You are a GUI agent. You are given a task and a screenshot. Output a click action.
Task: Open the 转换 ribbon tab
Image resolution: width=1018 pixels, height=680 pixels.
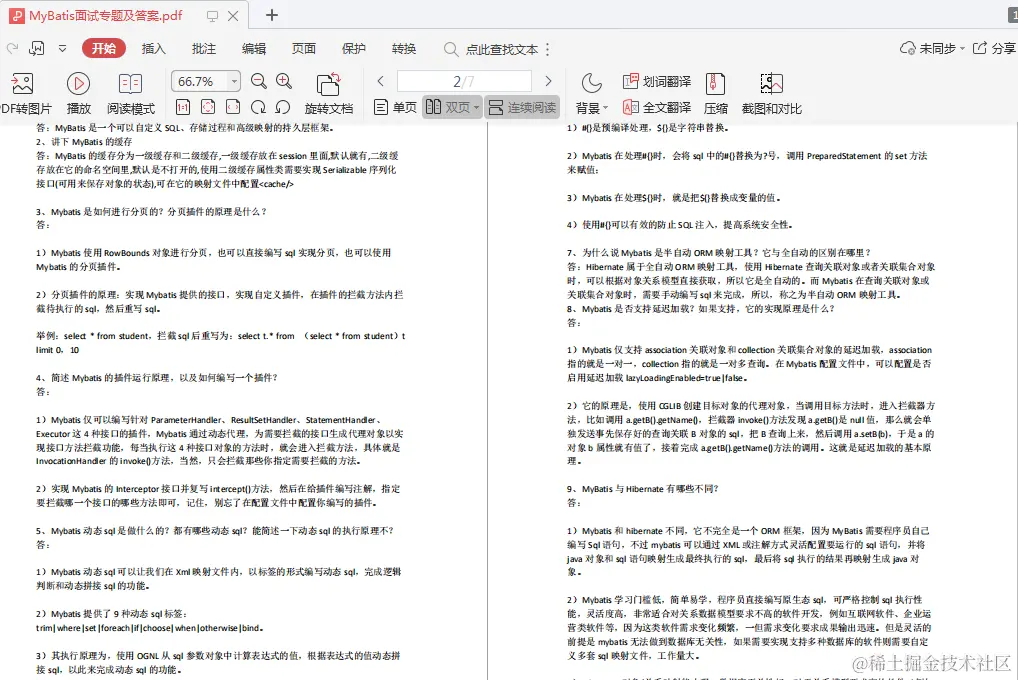tap(404, 49)
